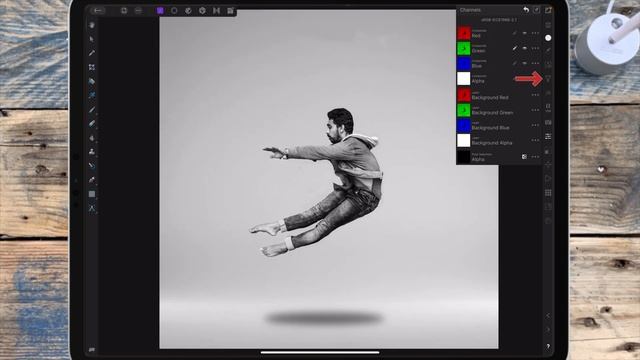Select the composite Alpha white thumbnail
The height and width of the screenshot is (360, 640).
[464, 78]
